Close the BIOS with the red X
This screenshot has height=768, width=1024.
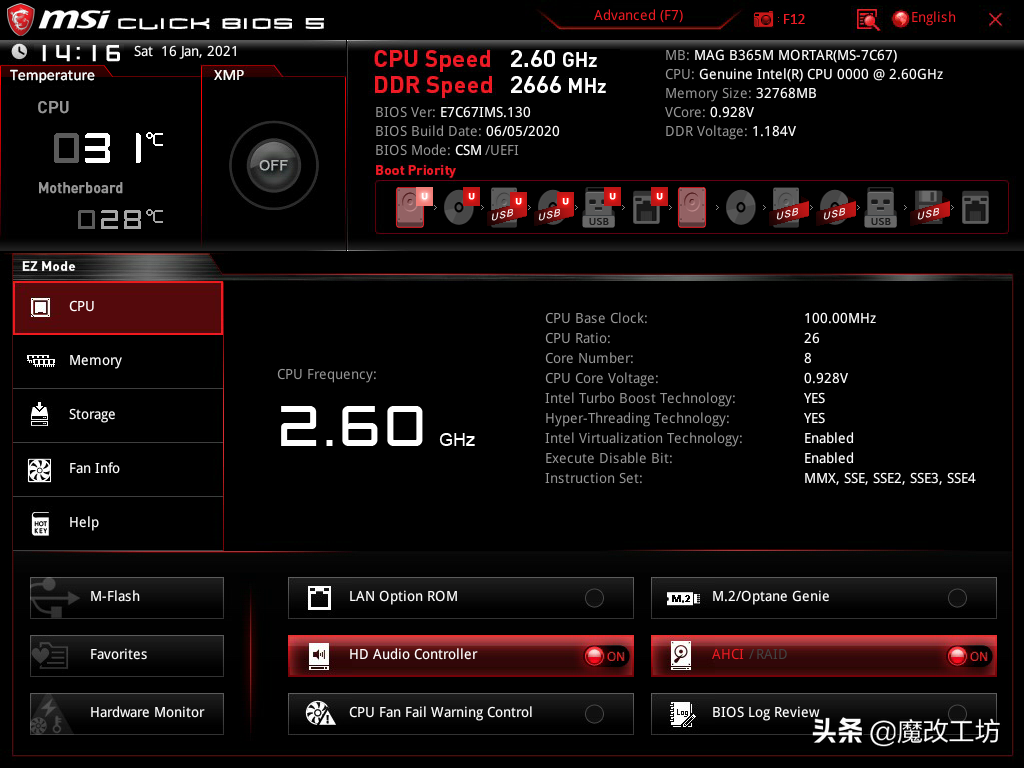[995, 20]
